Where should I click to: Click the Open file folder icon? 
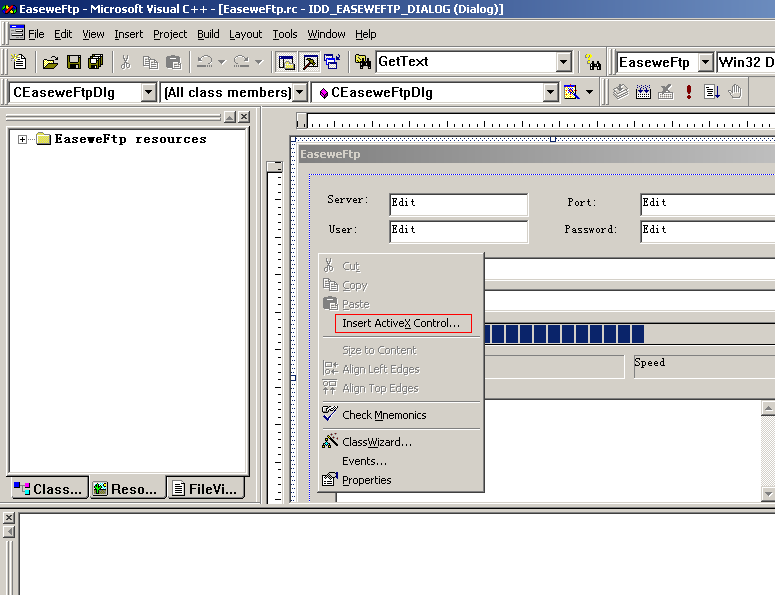pos(50,62)
